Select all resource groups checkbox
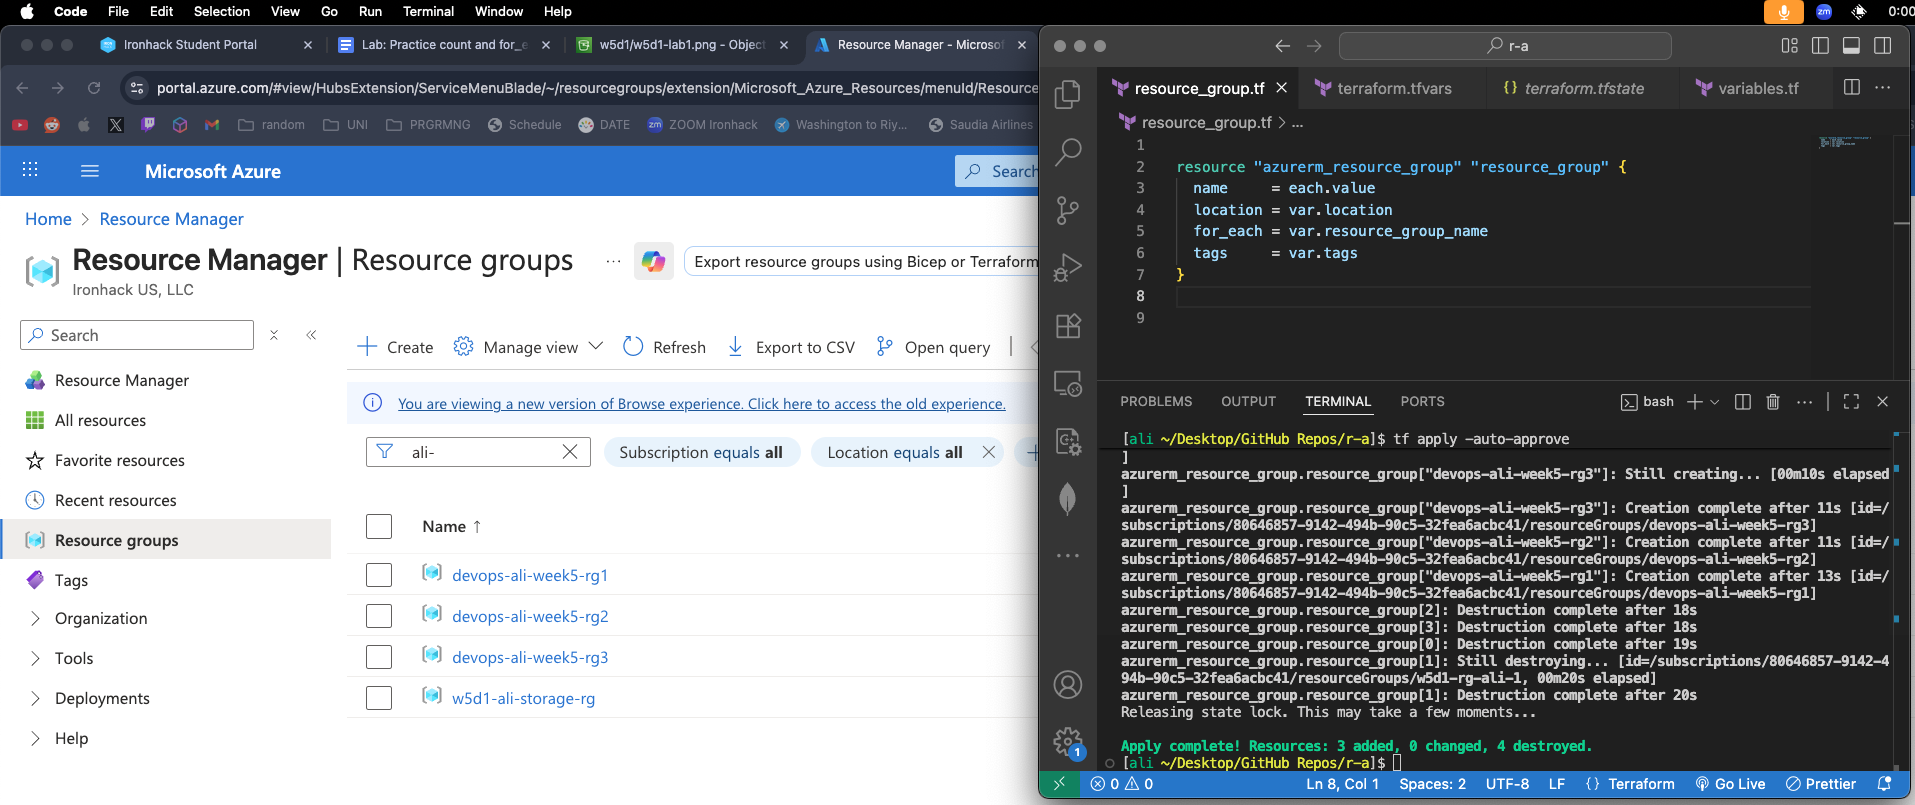Image resolution: width=1915 pixels, height=805 pixels. (379, 526)
